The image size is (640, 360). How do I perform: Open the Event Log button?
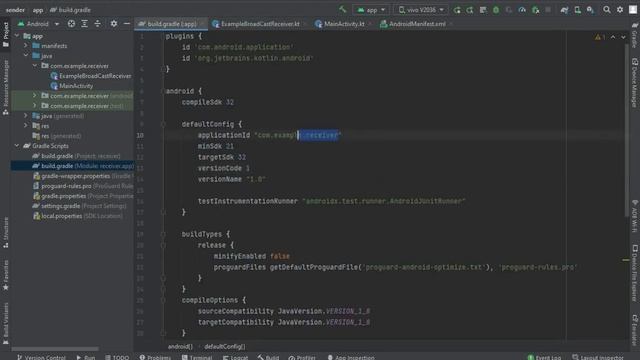tap(544, 357)
